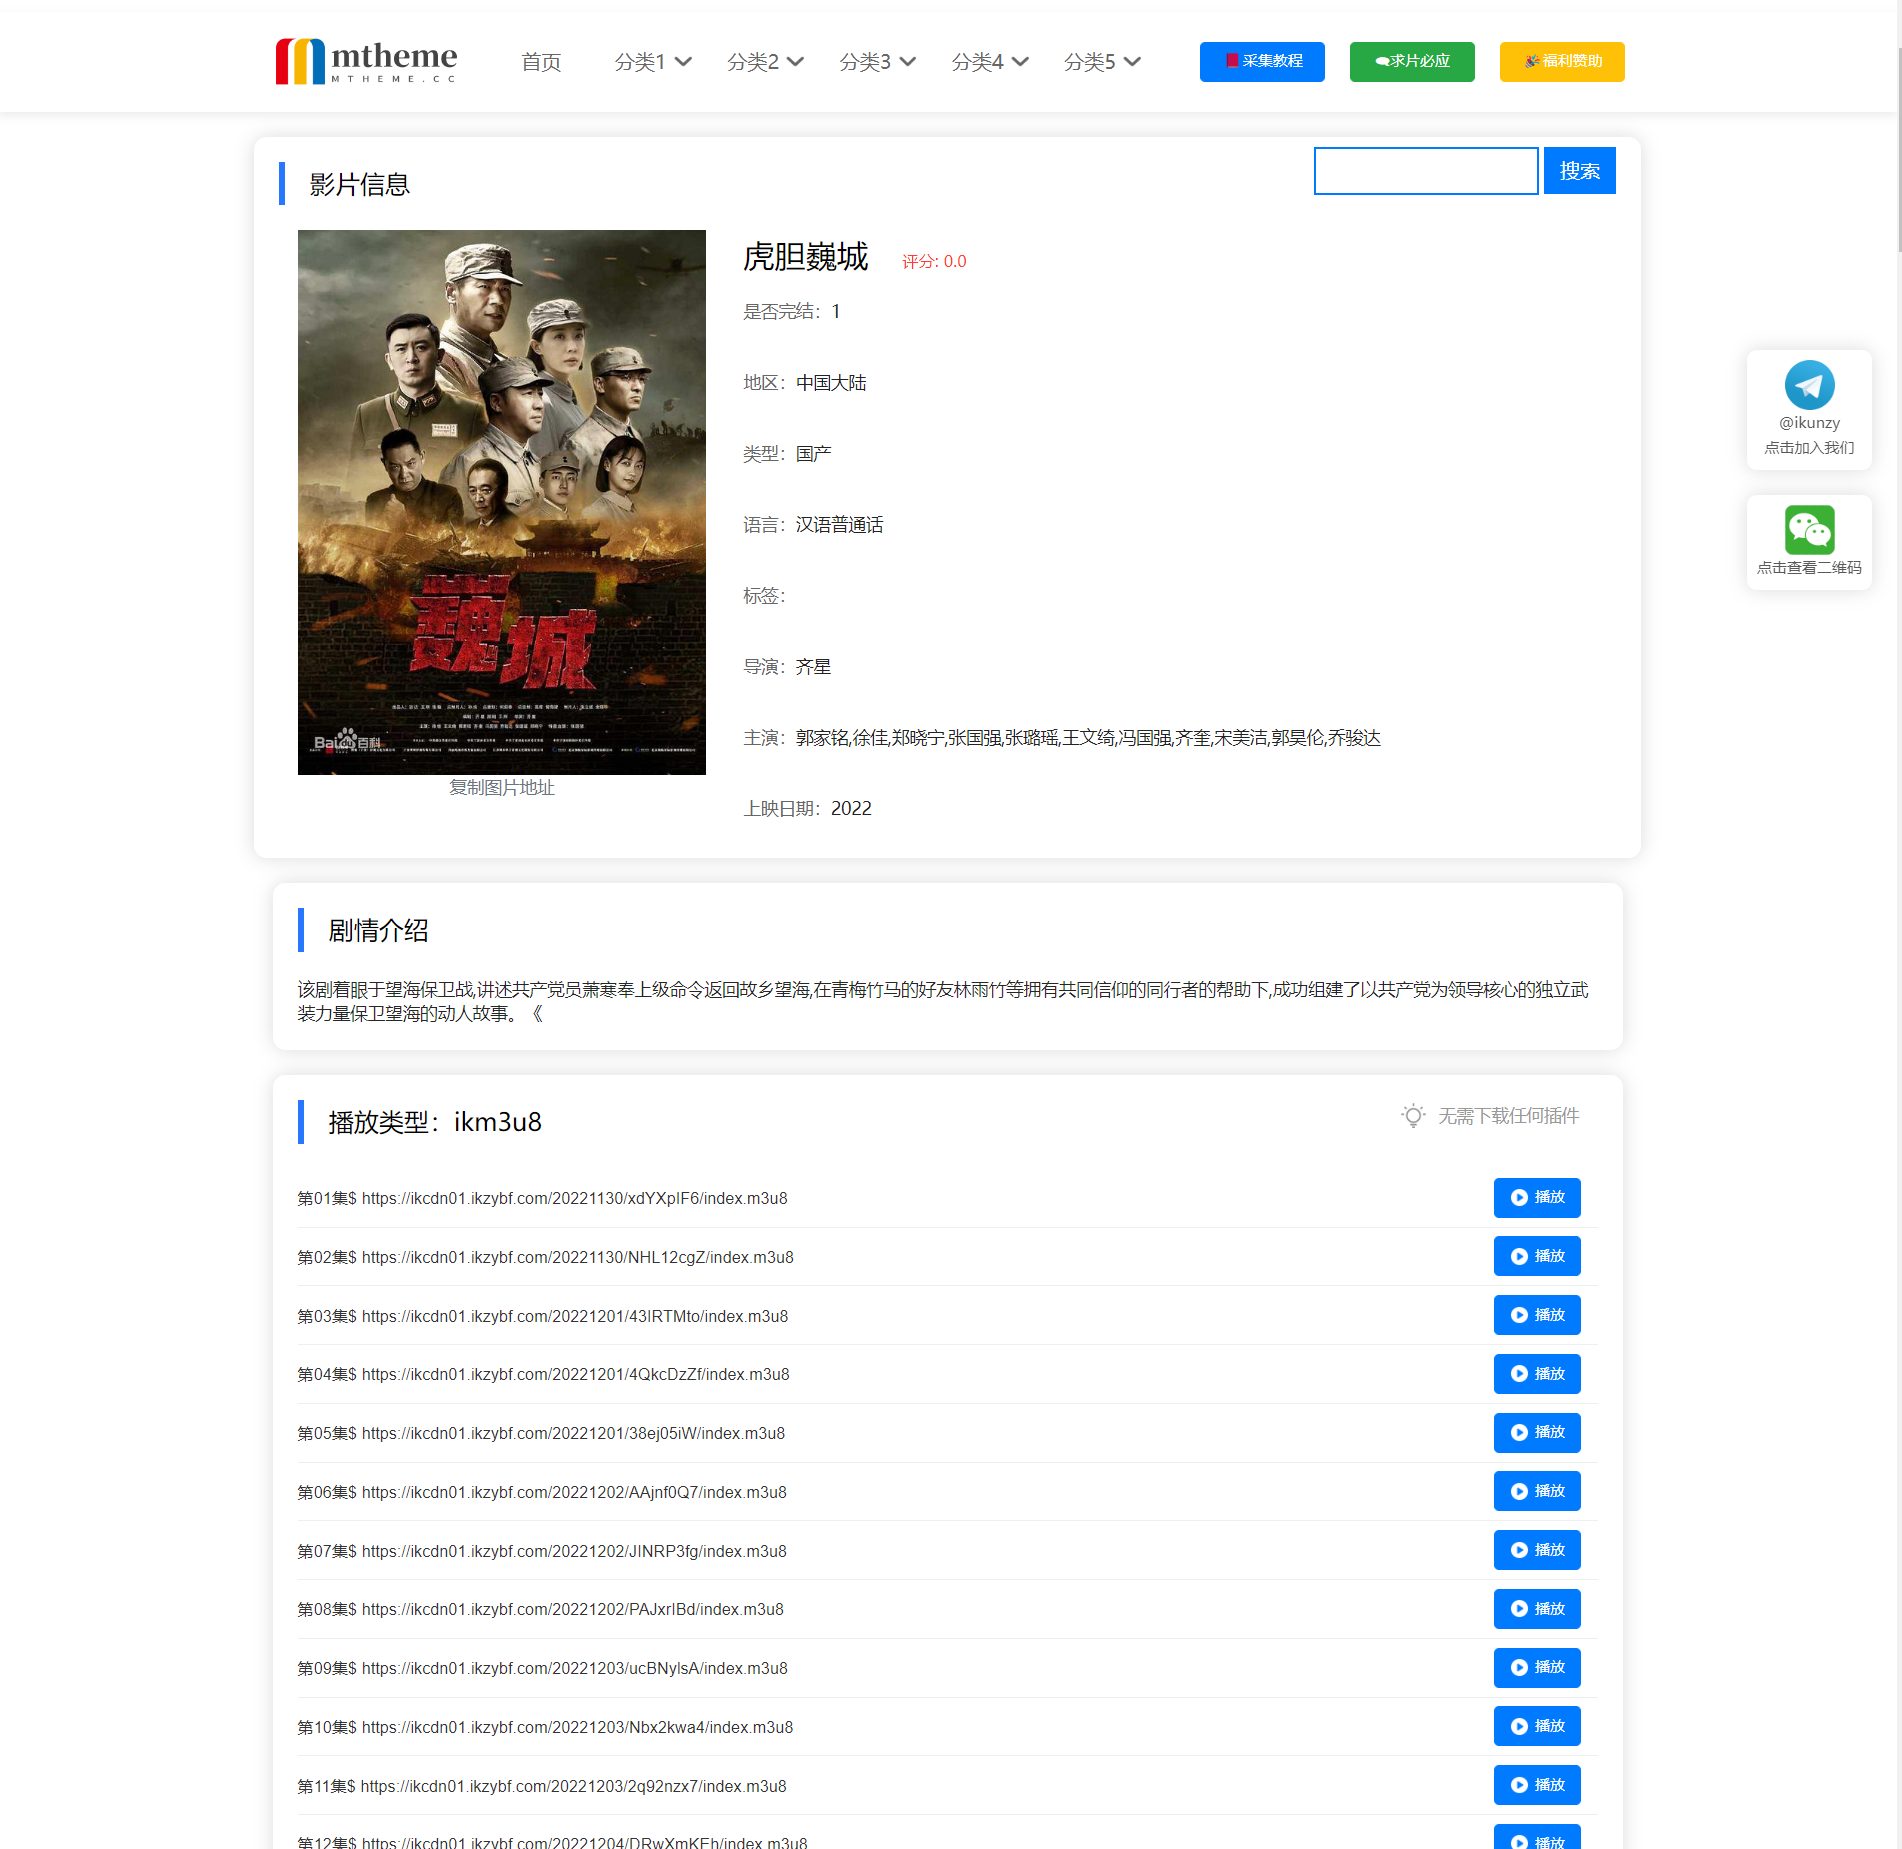This screenshot has height=1849, width=1902.
Task: Click the mtheme logo
Action: click(366, 61)
